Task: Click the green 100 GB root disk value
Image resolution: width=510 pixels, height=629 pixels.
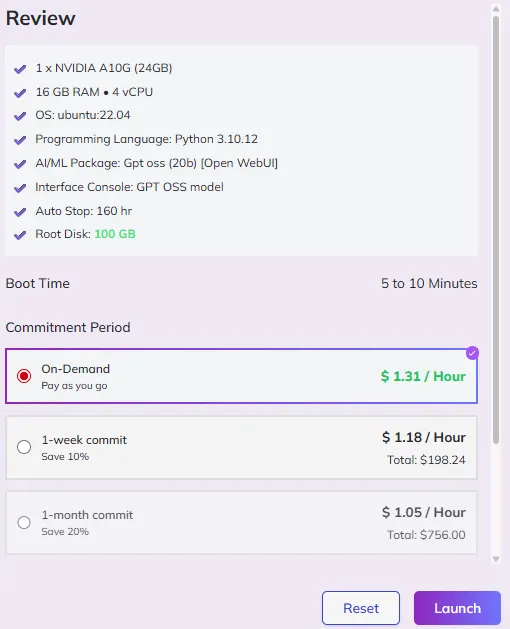Action: click(x=115, y=234)
